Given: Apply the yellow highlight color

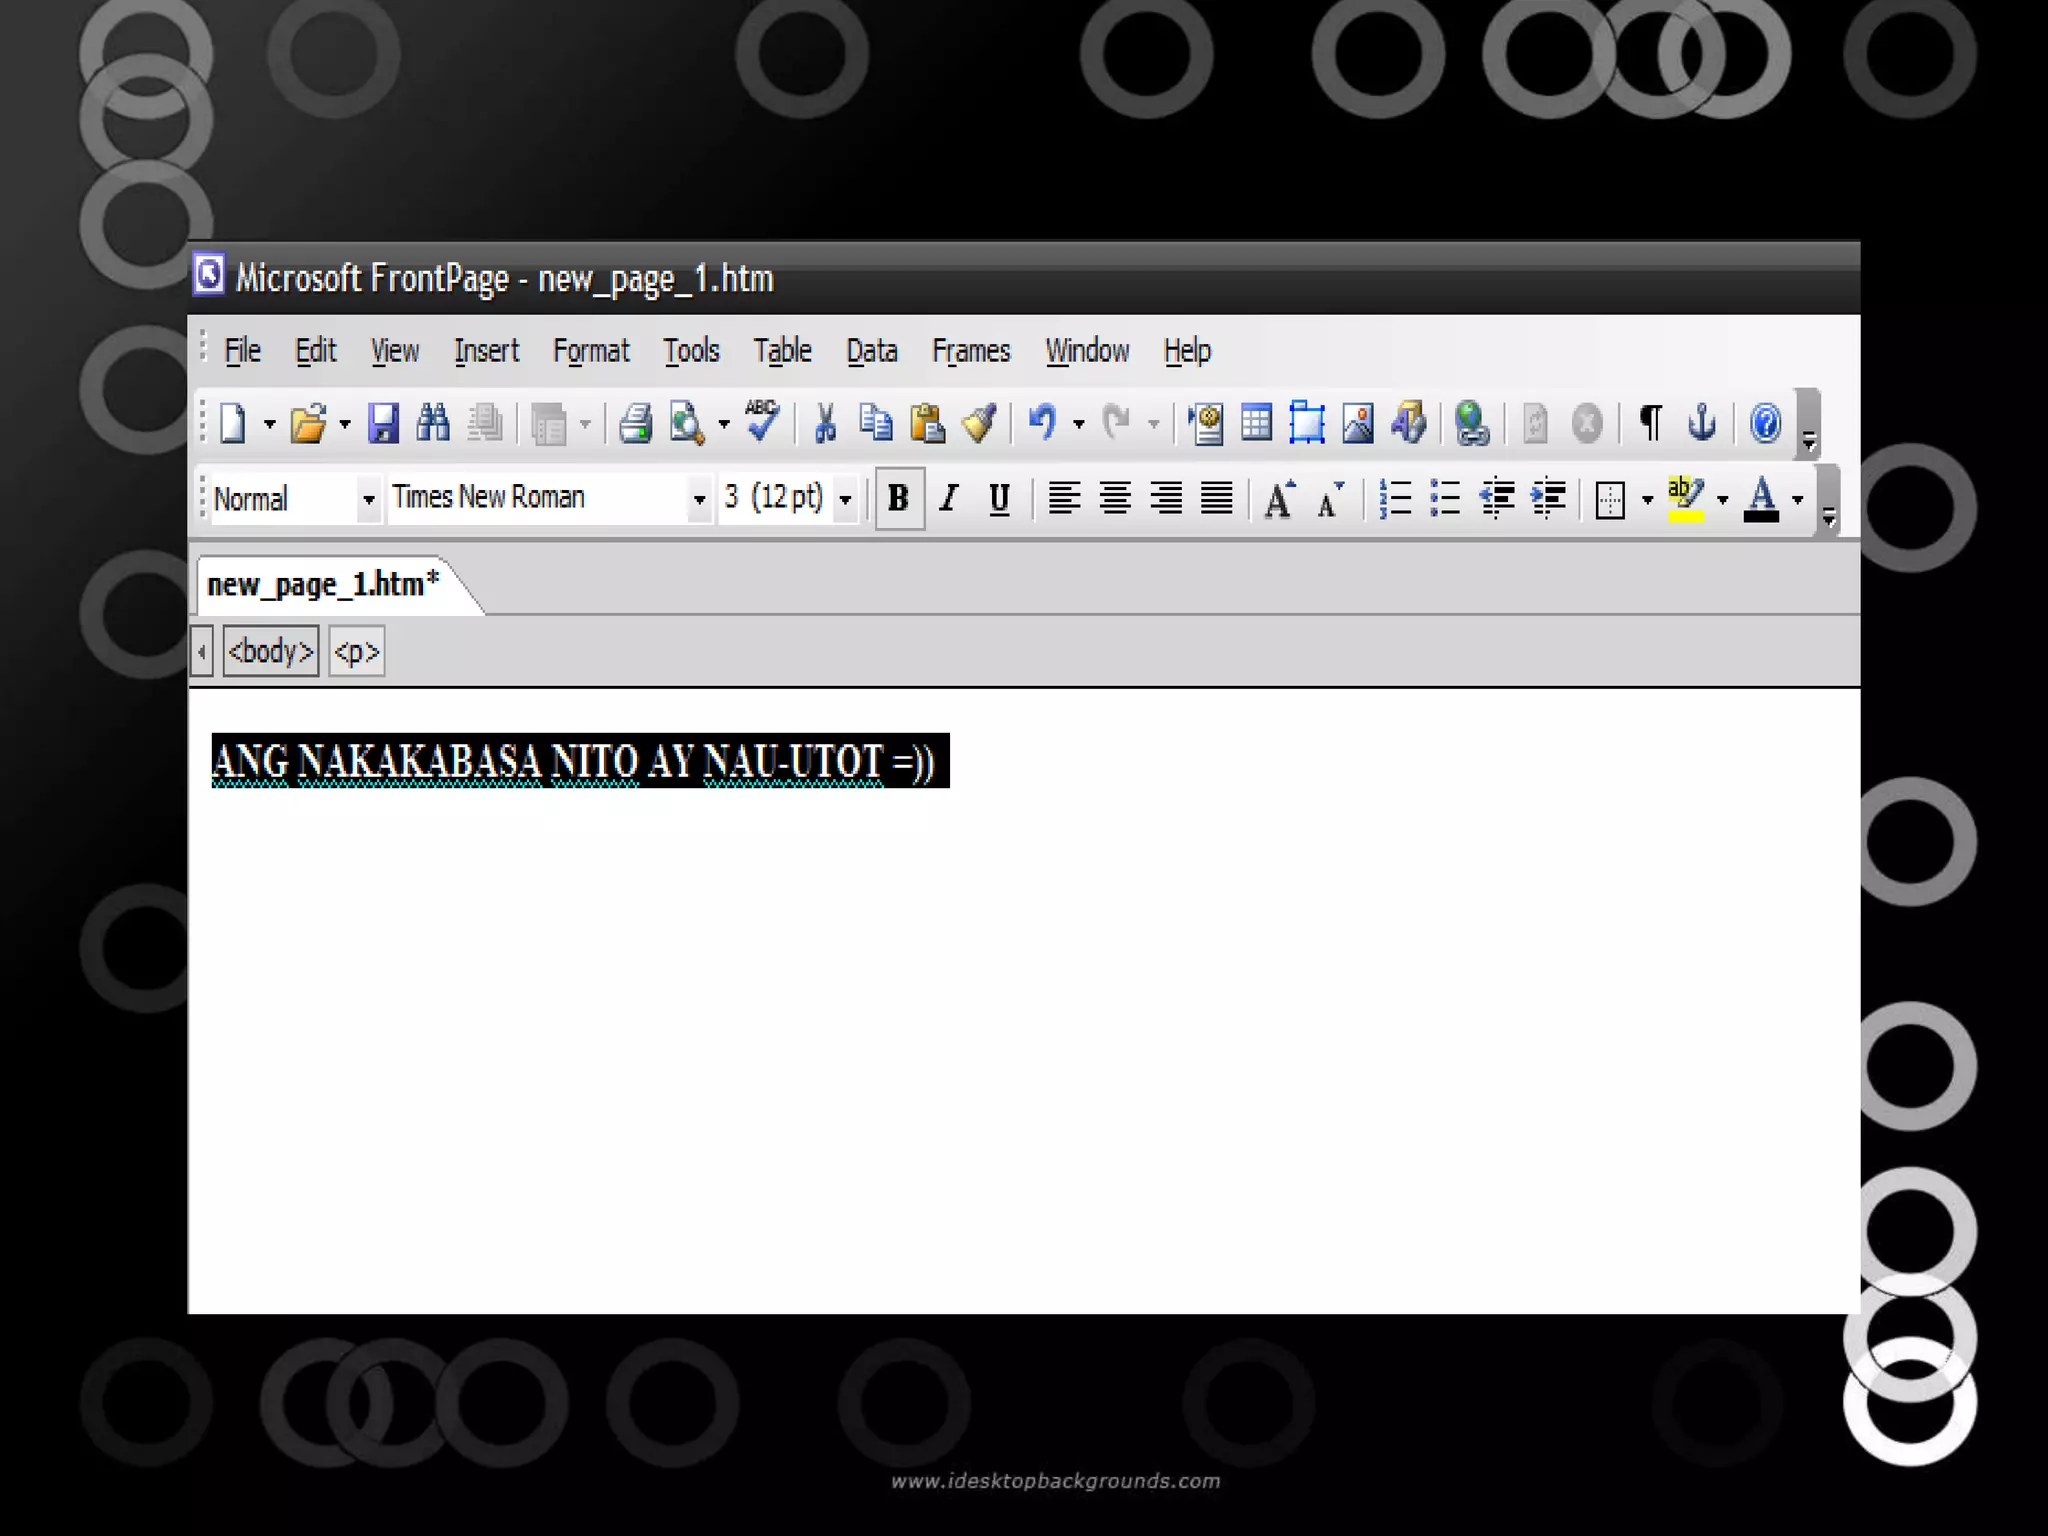Looking at the screenshot, I should (x=1686, y=498).
